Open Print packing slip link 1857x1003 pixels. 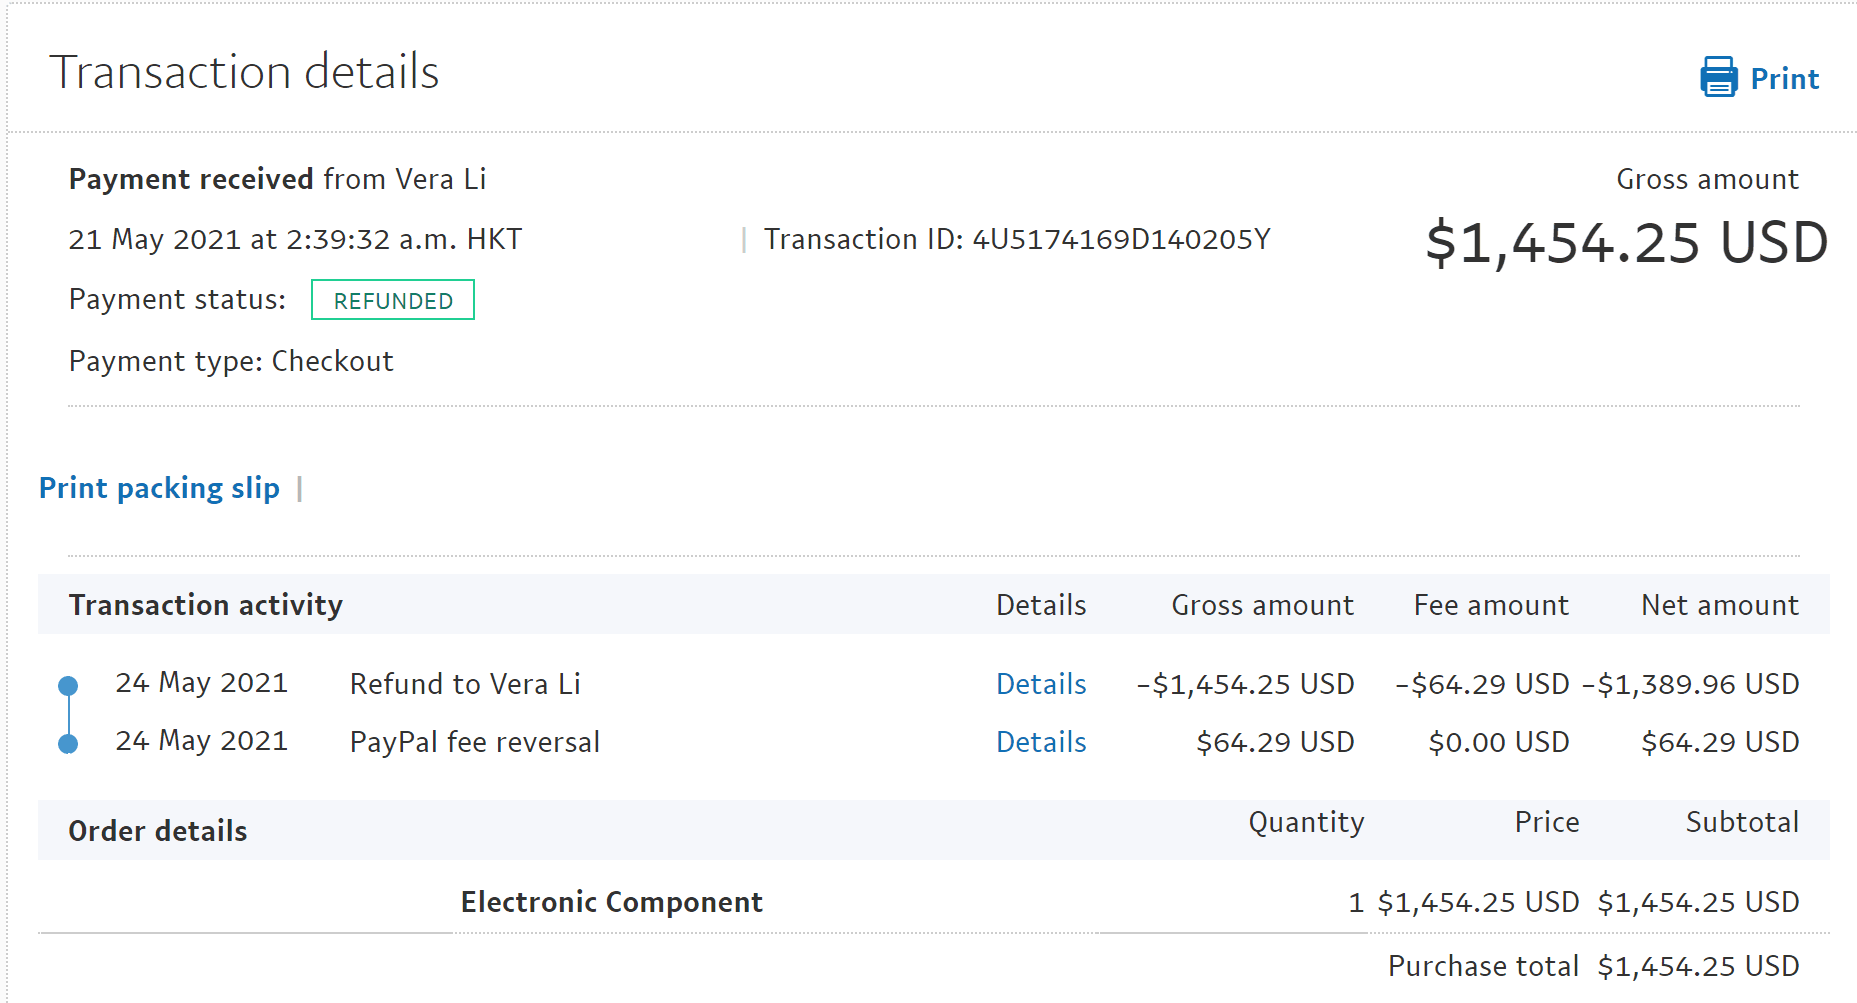(159, 488)
